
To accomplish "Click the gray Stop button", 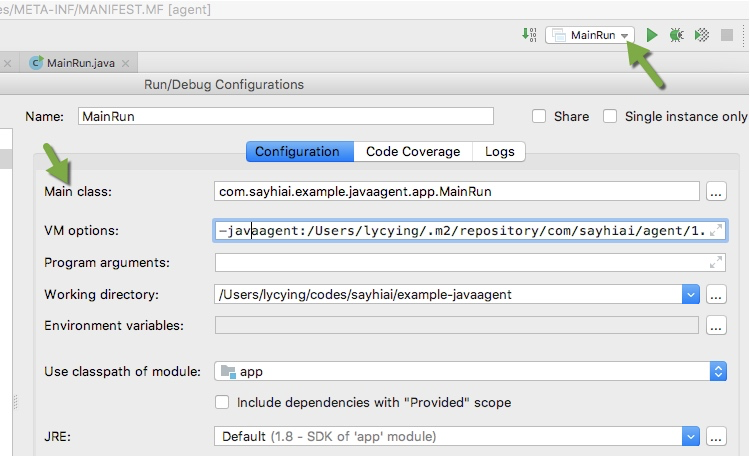I will click(727, 35).
